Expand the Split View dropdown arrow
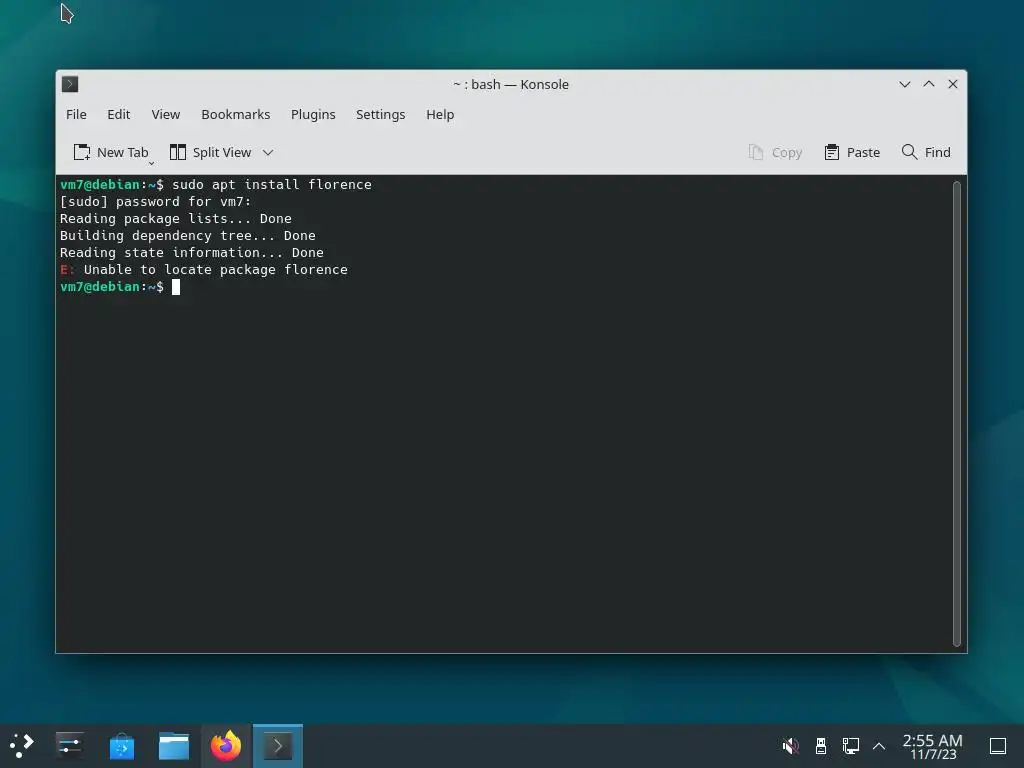The height and width of the screenshot is (768, 1024). 268,152
